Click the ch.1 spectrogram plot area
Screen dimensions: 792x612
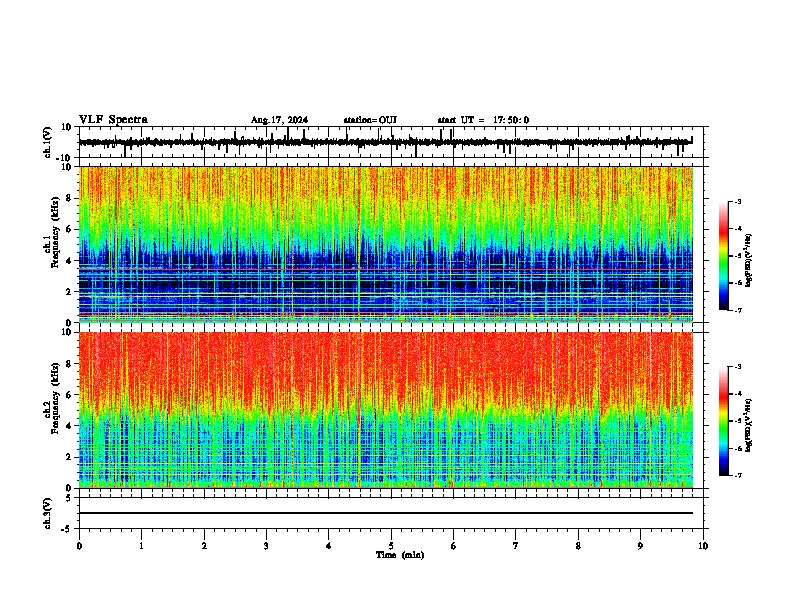[x=386, y=244]
